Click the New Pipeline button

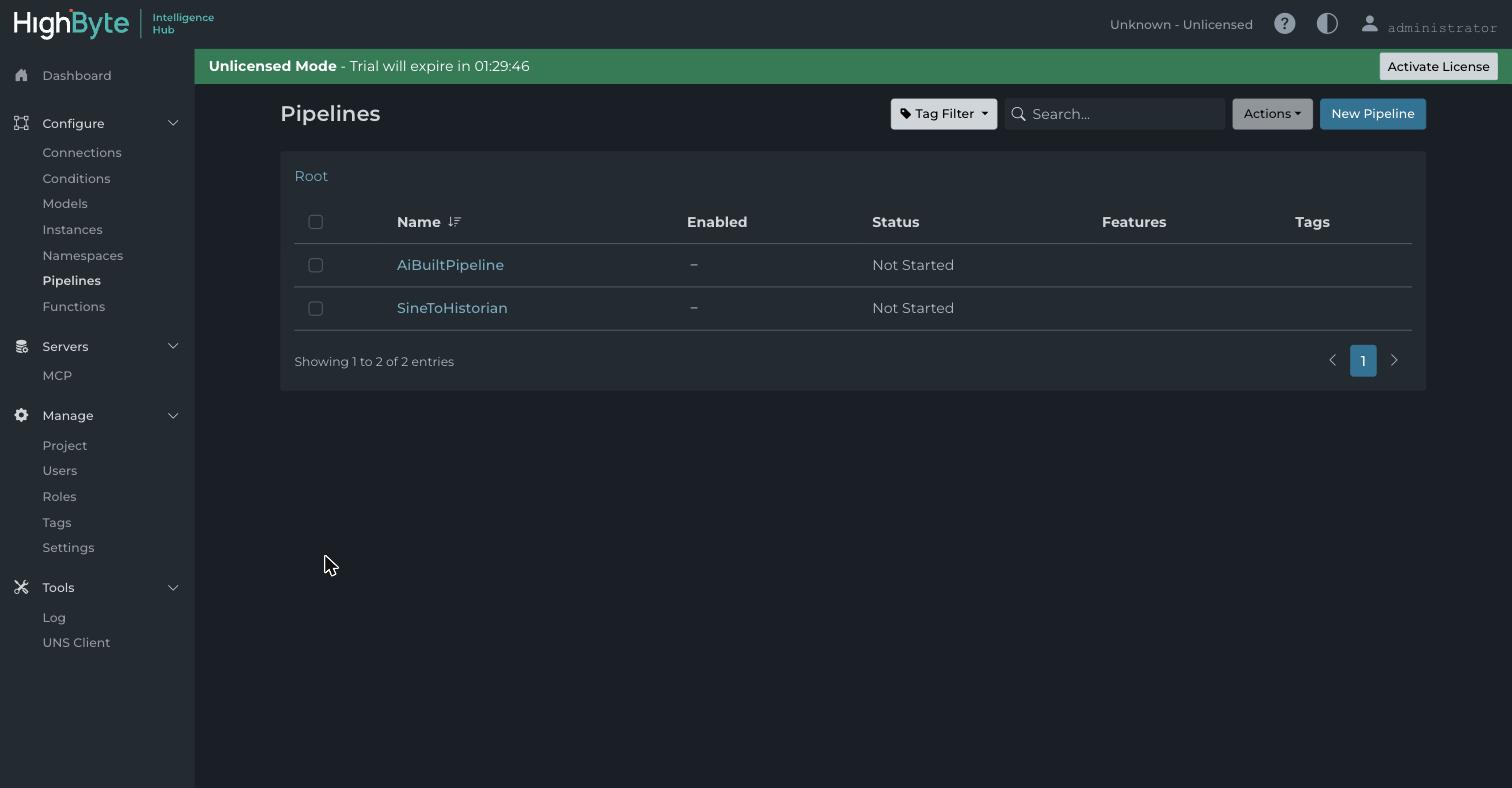(1372, 114)
